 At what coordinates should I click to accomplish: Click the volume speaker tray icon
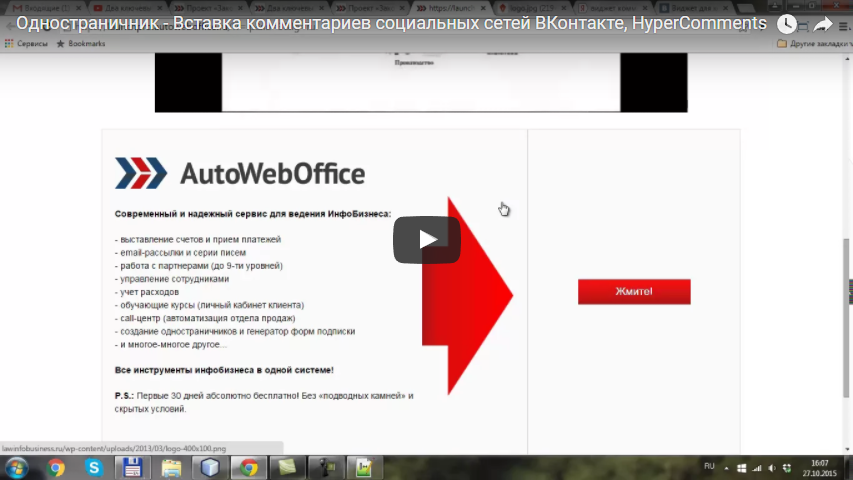772,468
